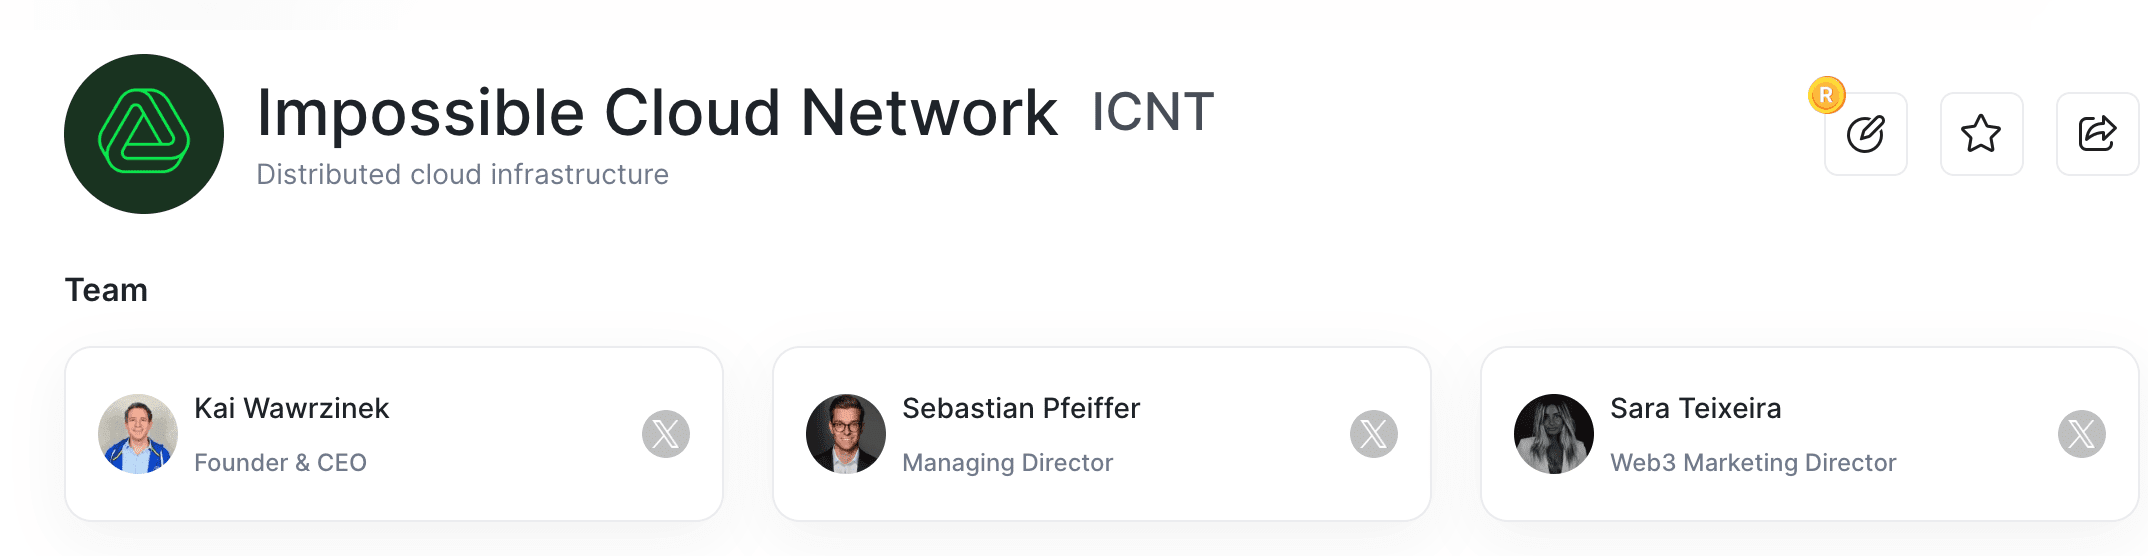Viewport: 2148px width, 556px height.
Task: Open the edit project pencil icon
Action: coord(1865,134)
